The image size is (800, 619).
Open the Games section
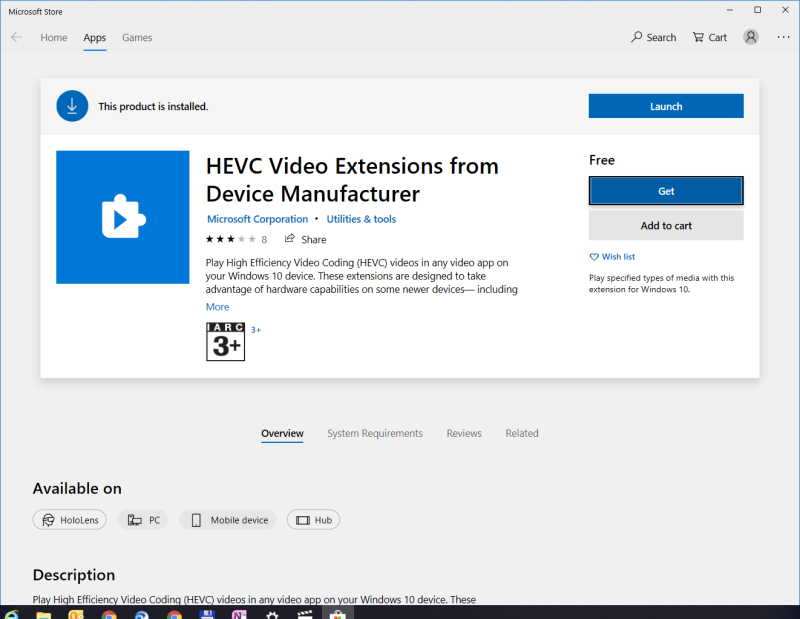[x=137, y=37]
